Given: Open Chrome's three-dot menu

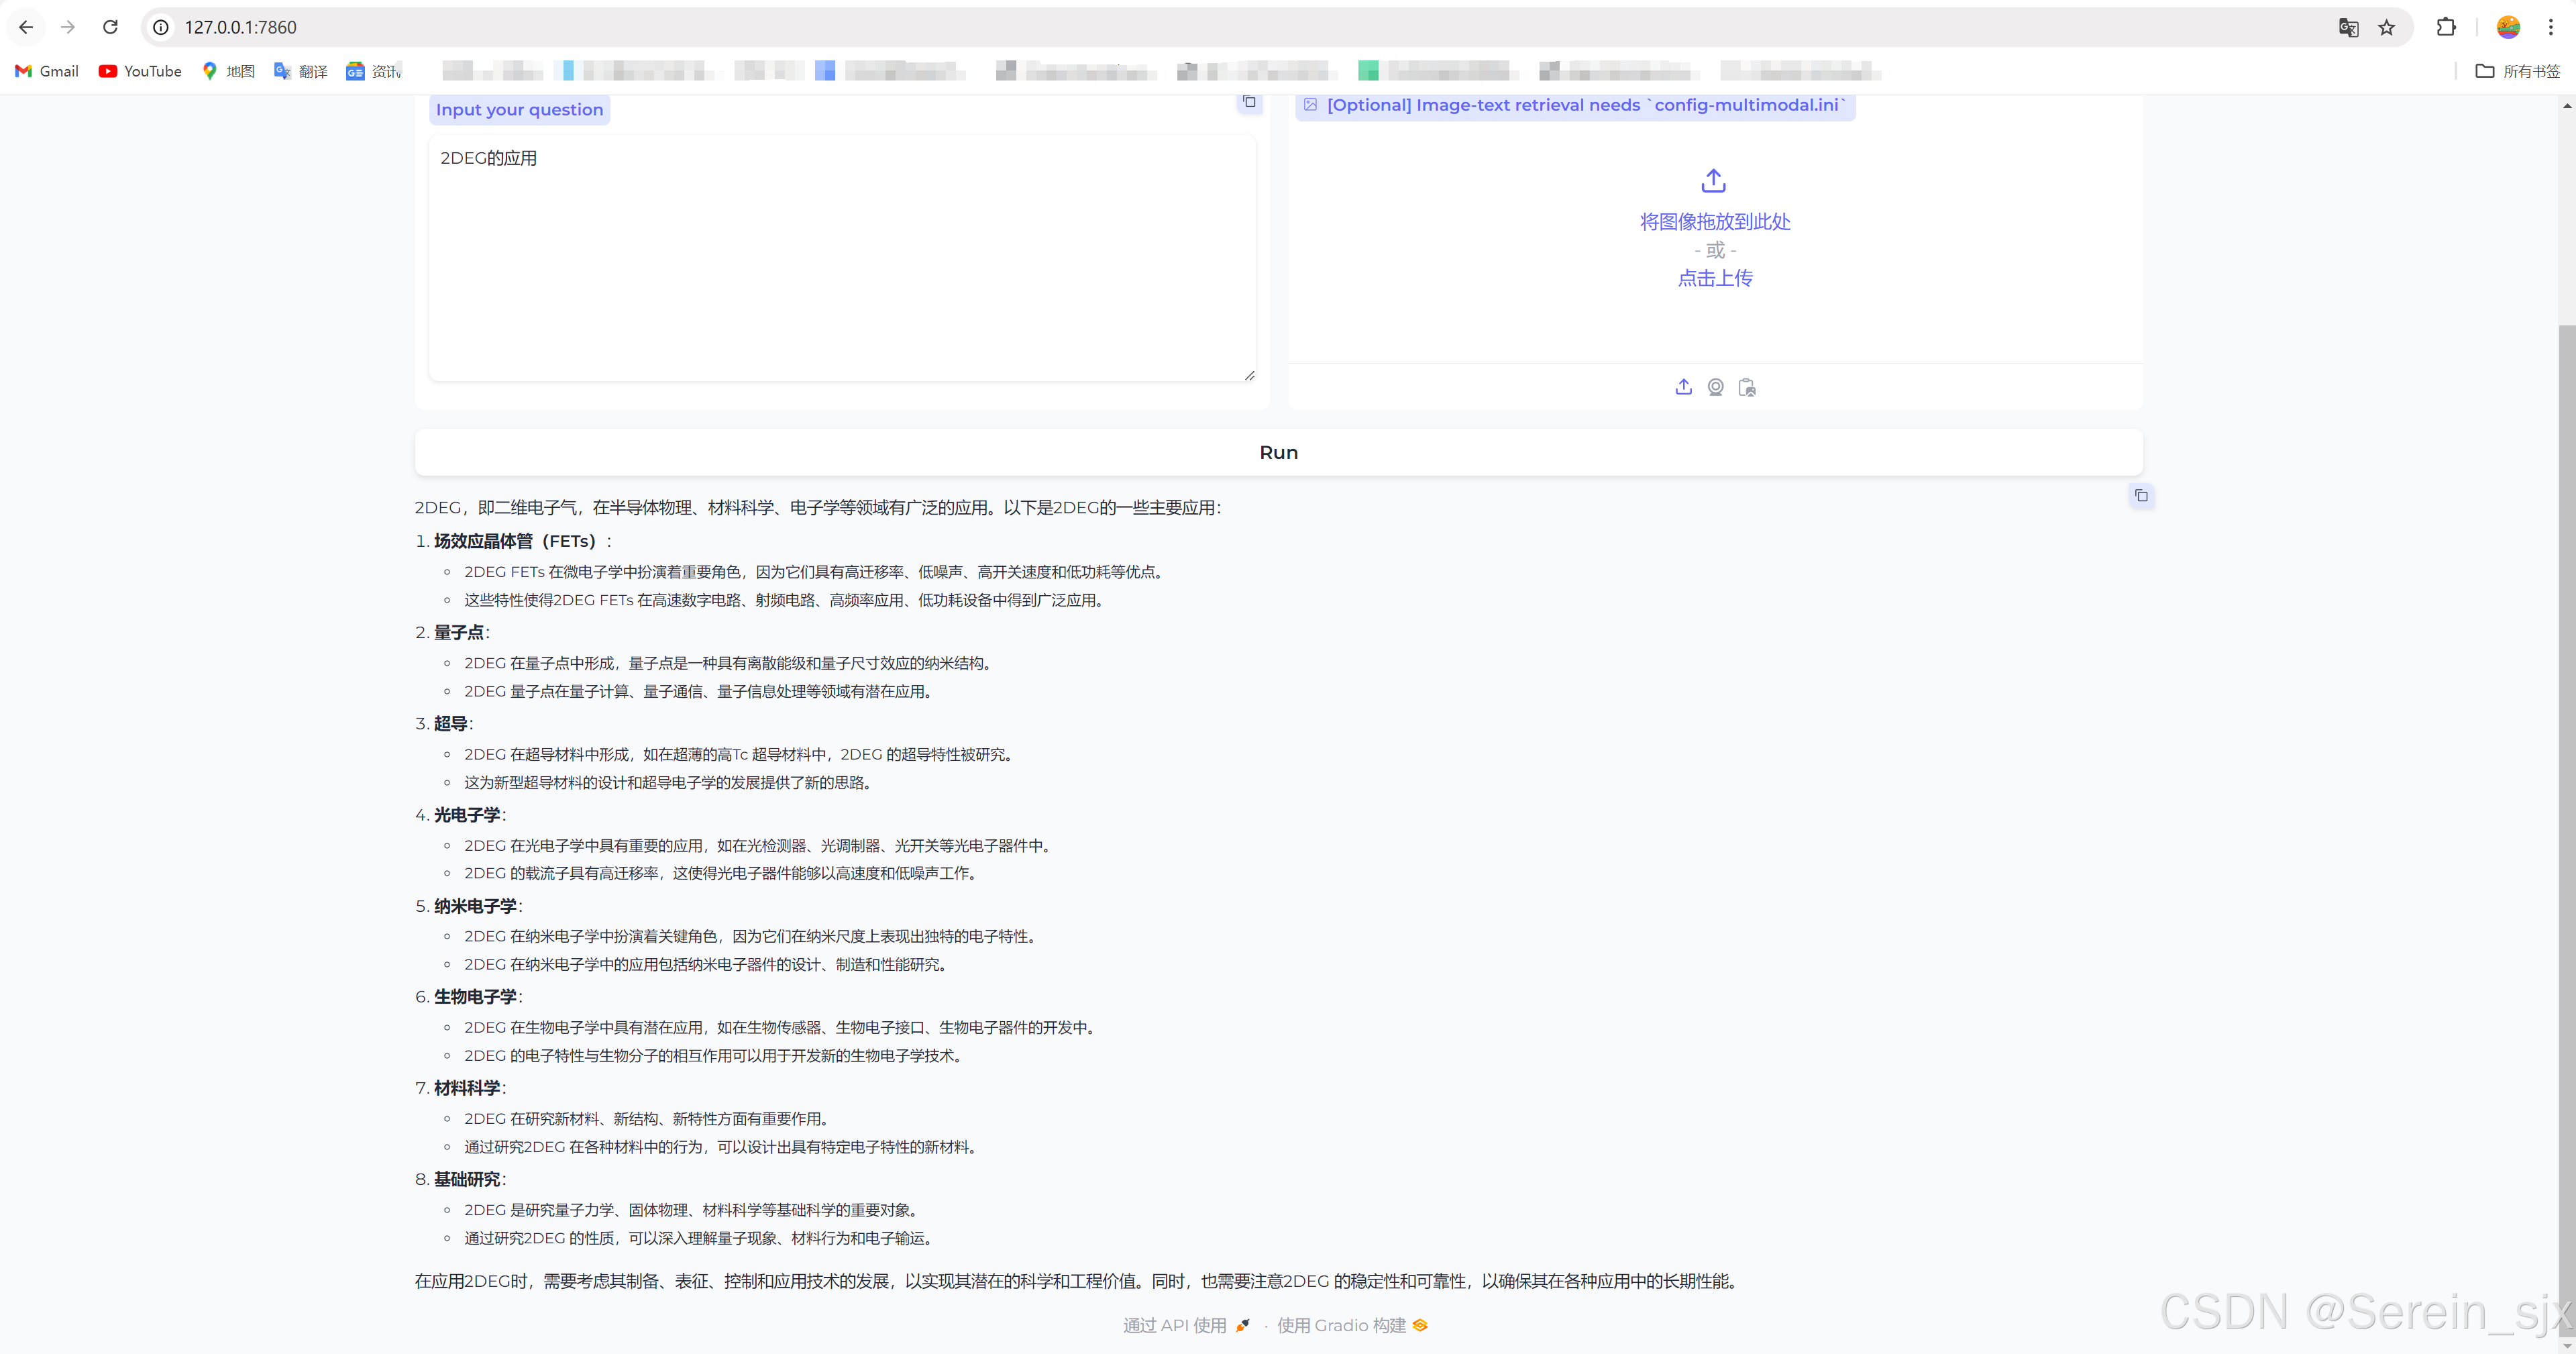Looking at the screenshot, I should [2550, 27].
